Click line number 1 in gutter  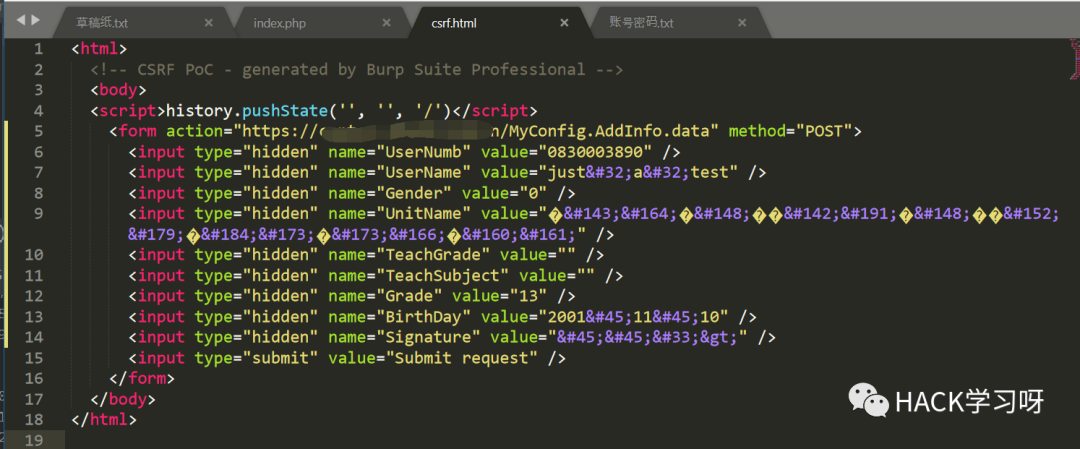pos(38,49)
